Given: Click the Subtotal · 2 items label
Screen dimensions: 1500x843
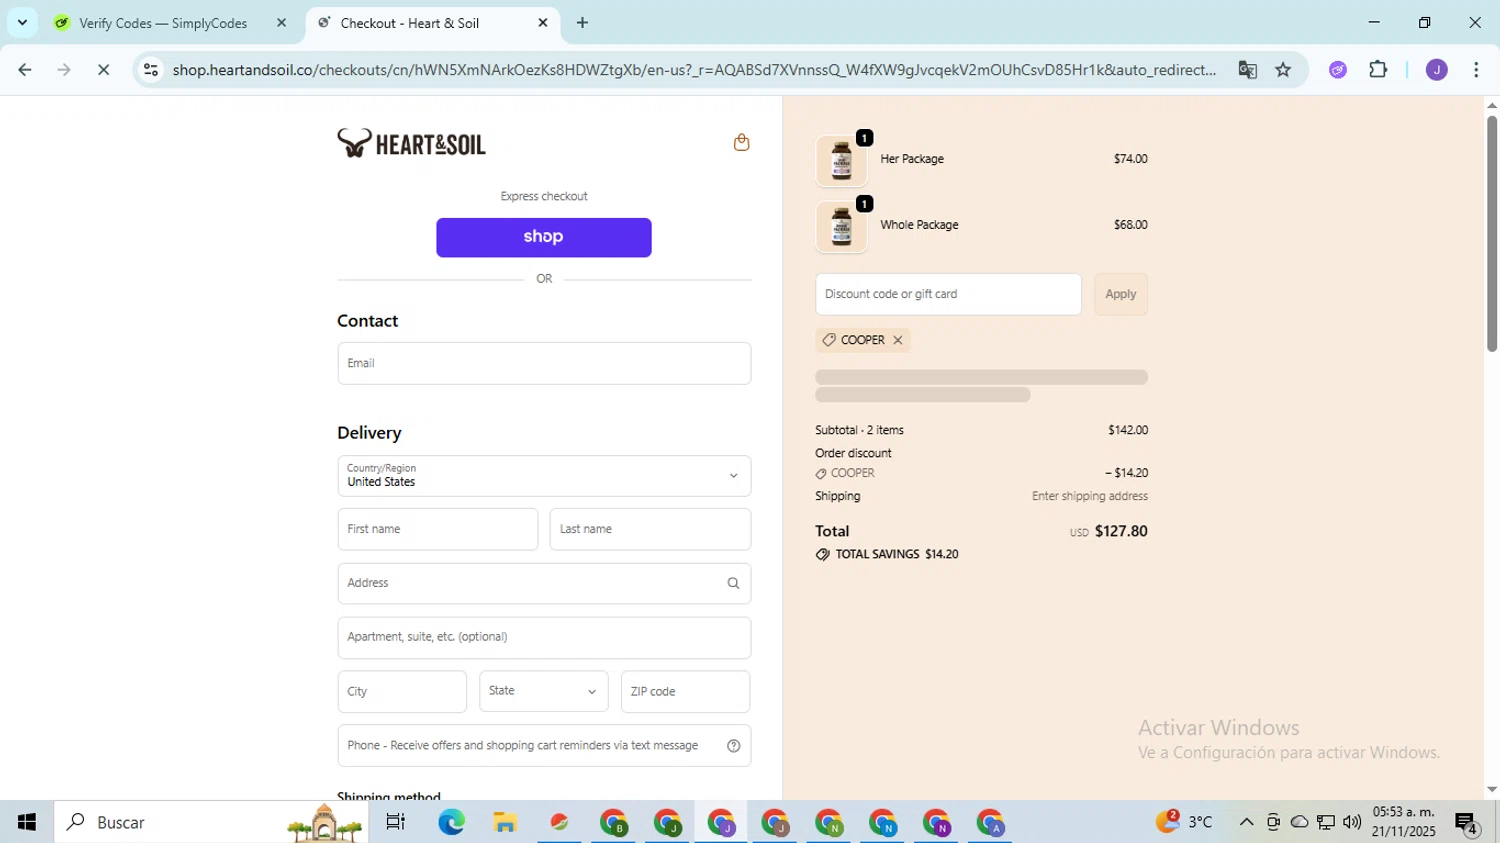Looking at the screenshot, I should [859, 430].
